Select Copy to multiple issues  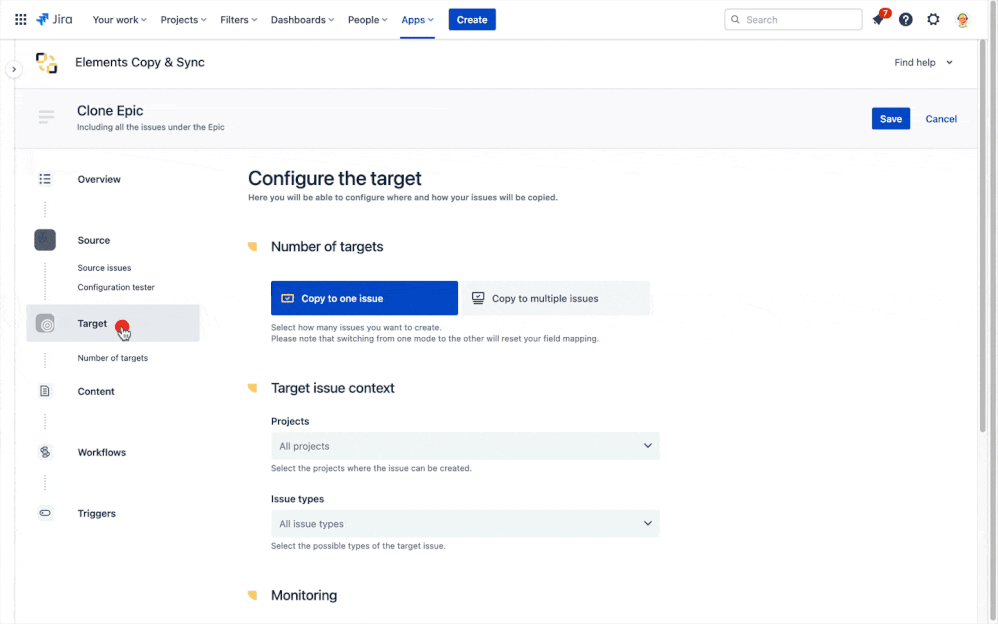click(556, 298)
